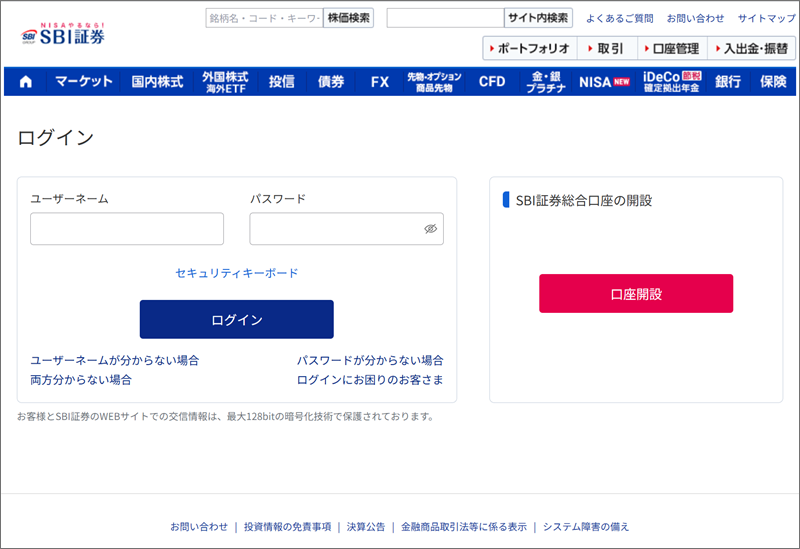Select the 債券 navigation tab
Viewport: 800px width, 549px height.
(331, 82)
